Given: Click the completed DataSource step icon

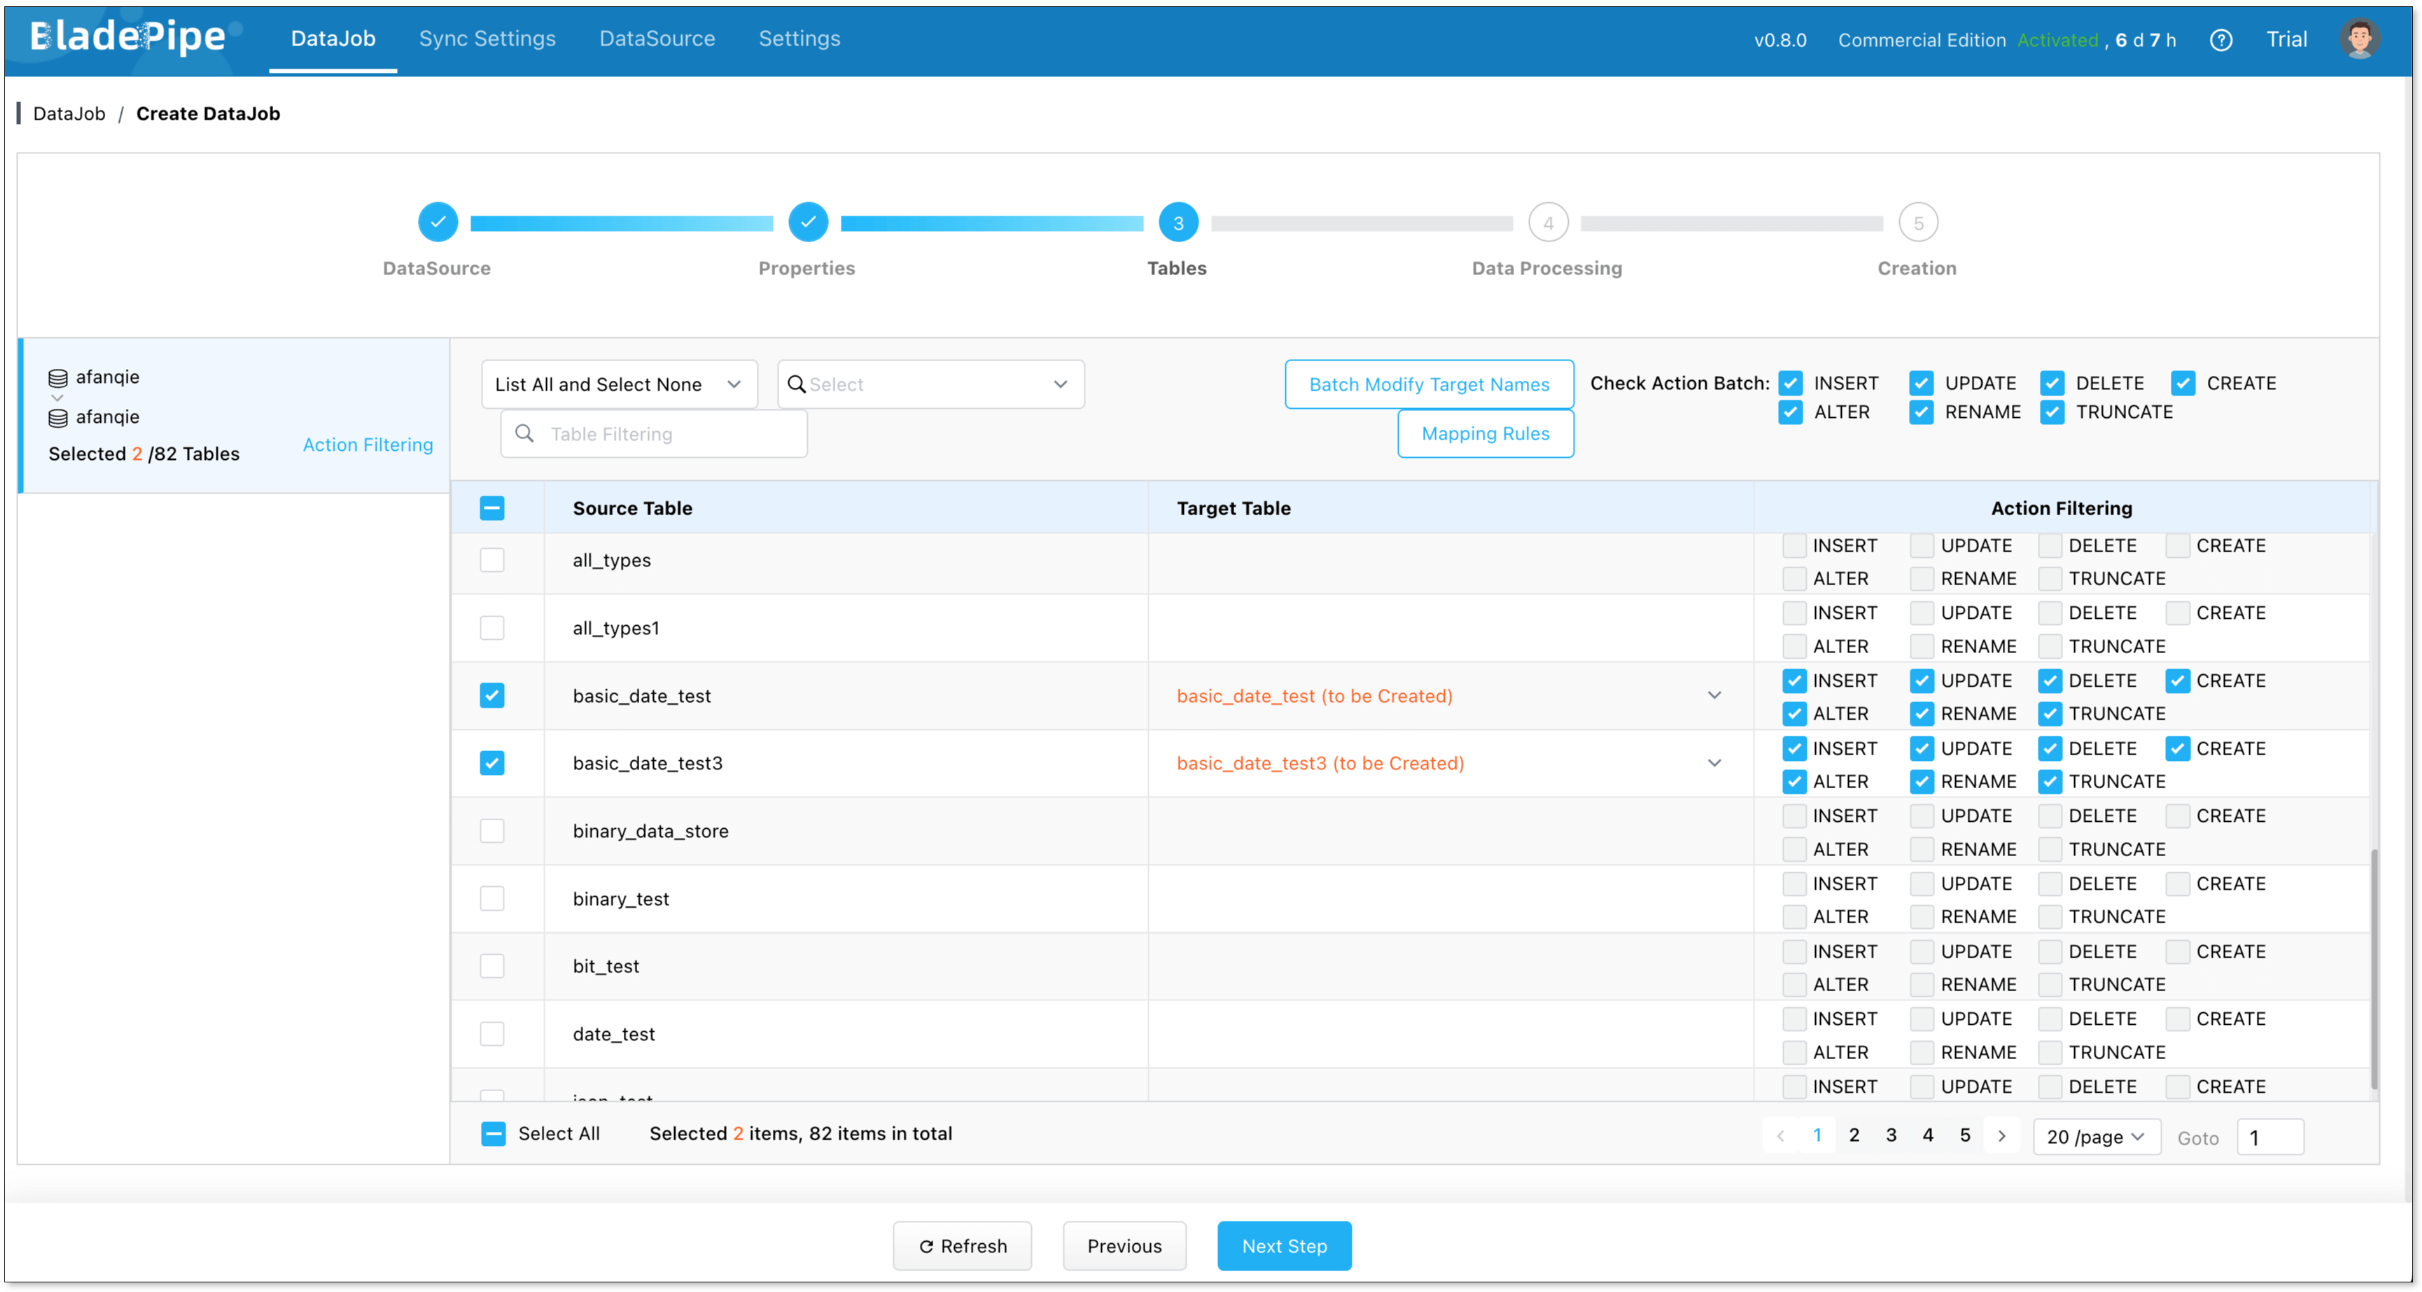Looking at the screenshot, I should tap(437, 222).
